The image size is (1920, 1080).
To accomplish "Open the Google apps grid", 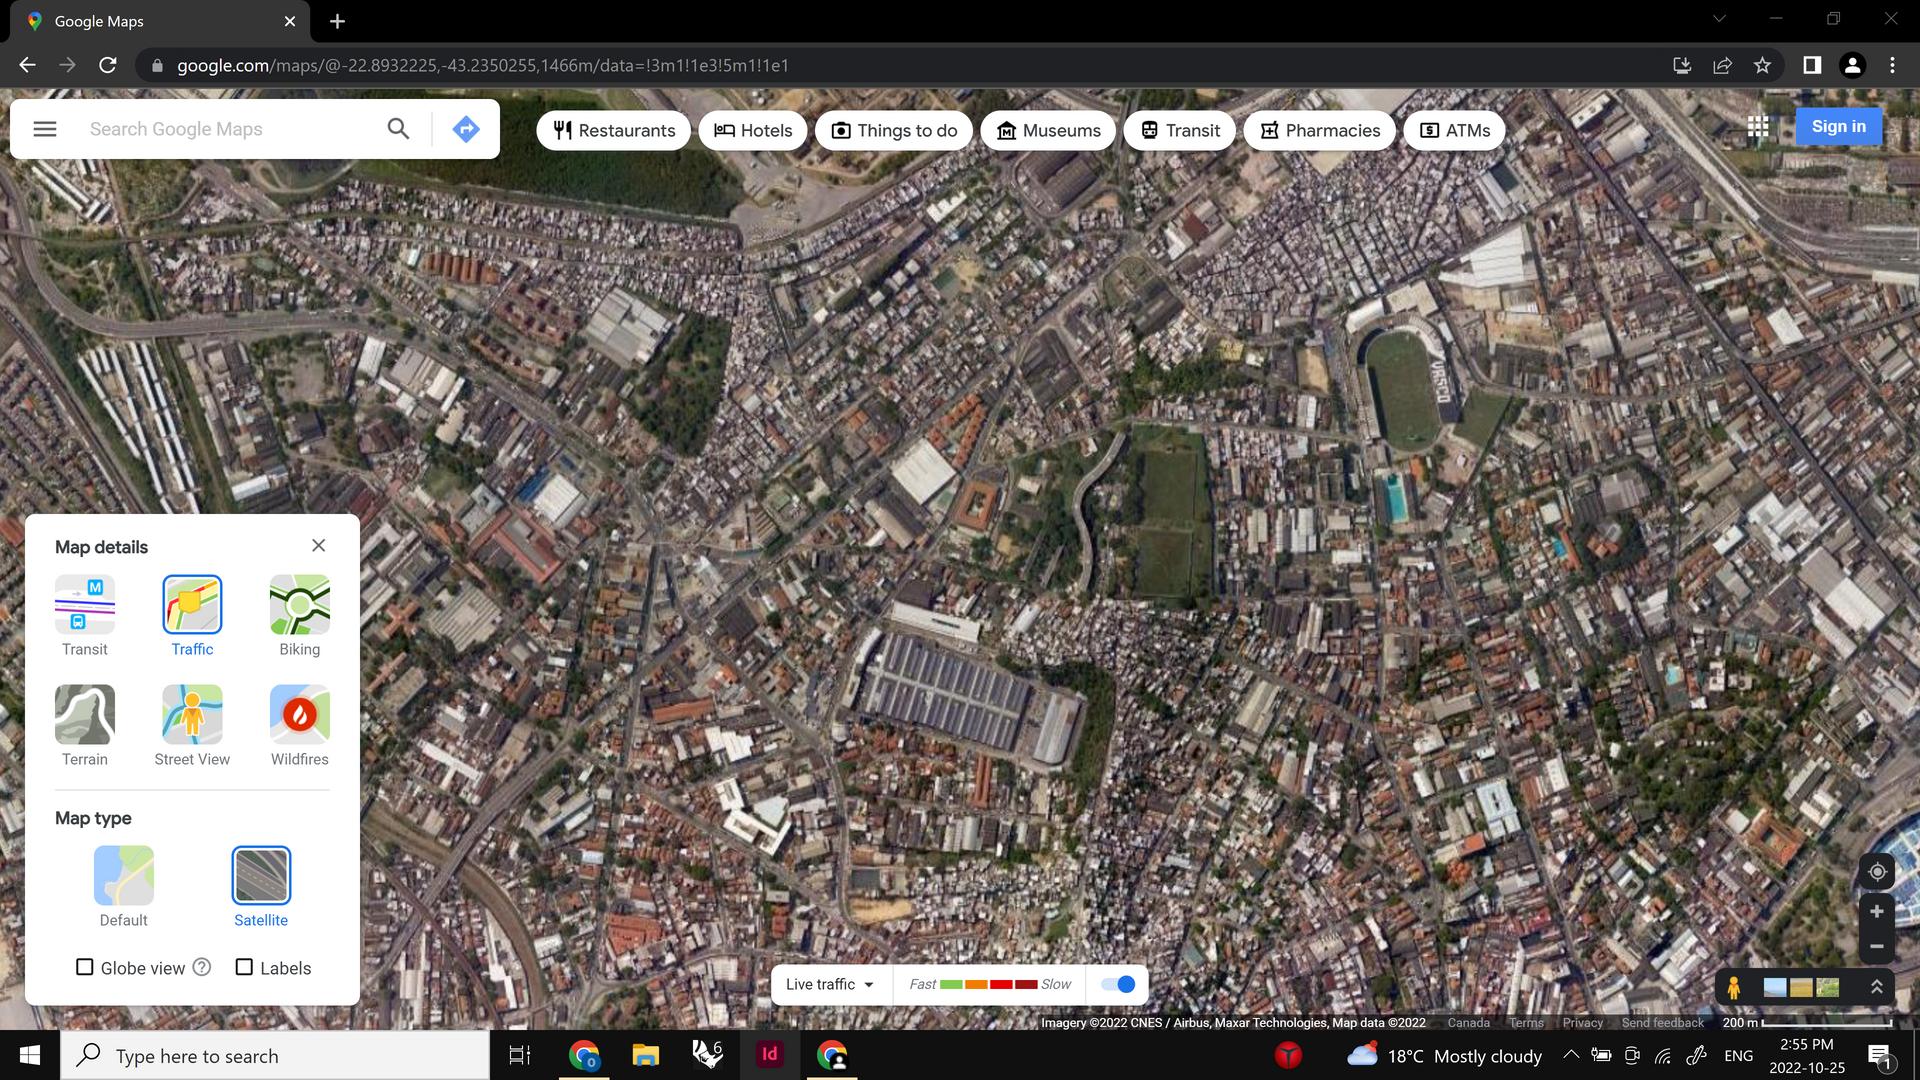I will [x=1758, y=127].
